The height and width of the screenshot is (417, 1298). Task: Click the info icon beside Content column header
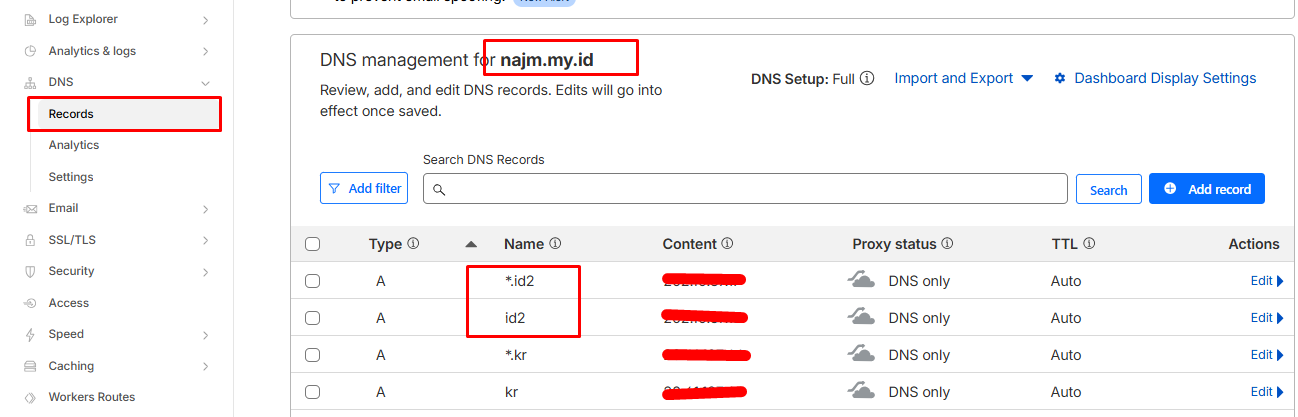coord(728,243)
